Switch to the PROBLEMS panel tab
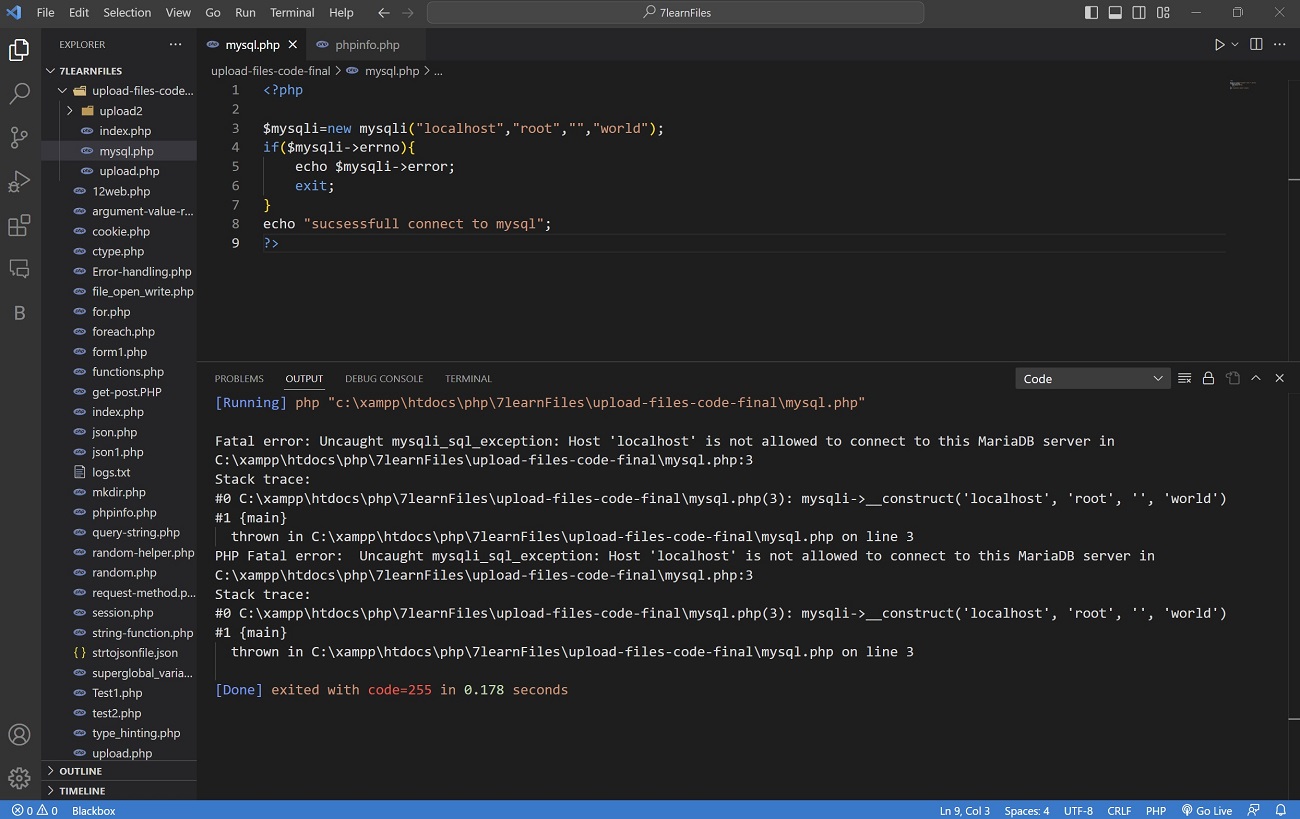The image size is (1300, 819). coord(239,379)
